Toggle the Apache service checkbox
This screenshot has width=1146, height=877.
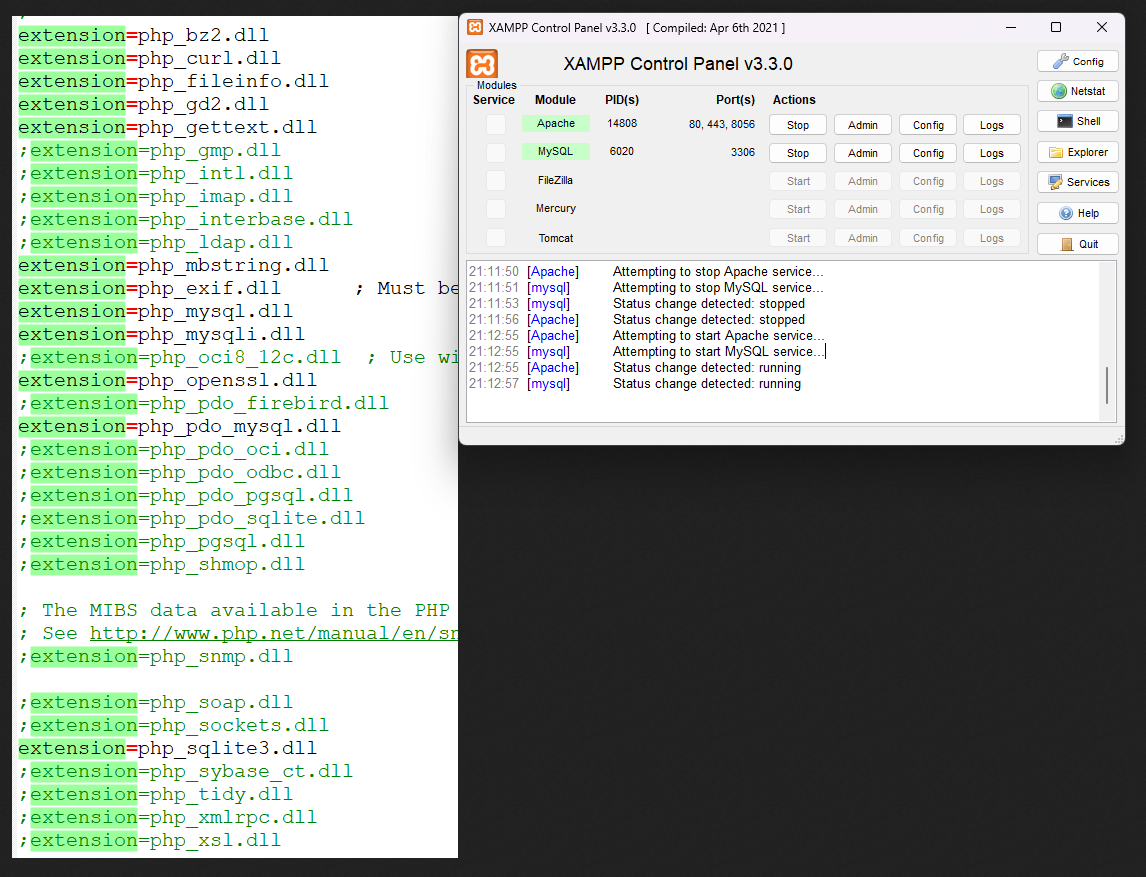(496, 124)
